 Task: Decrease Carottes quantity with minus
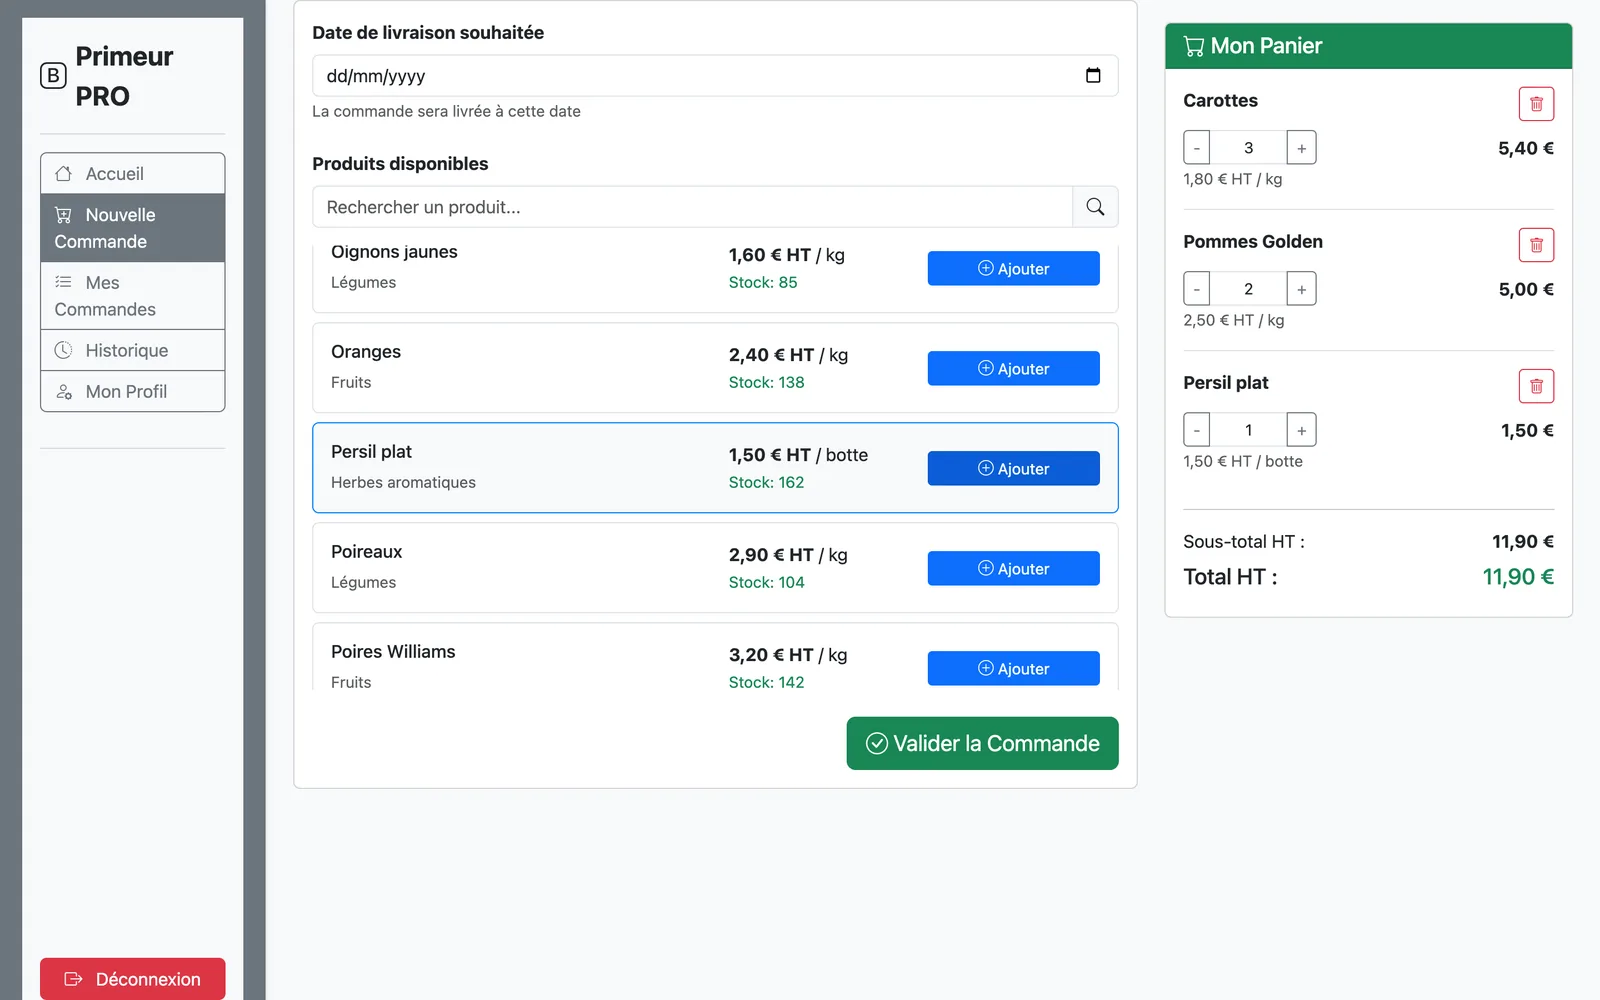click(1197, 148)
